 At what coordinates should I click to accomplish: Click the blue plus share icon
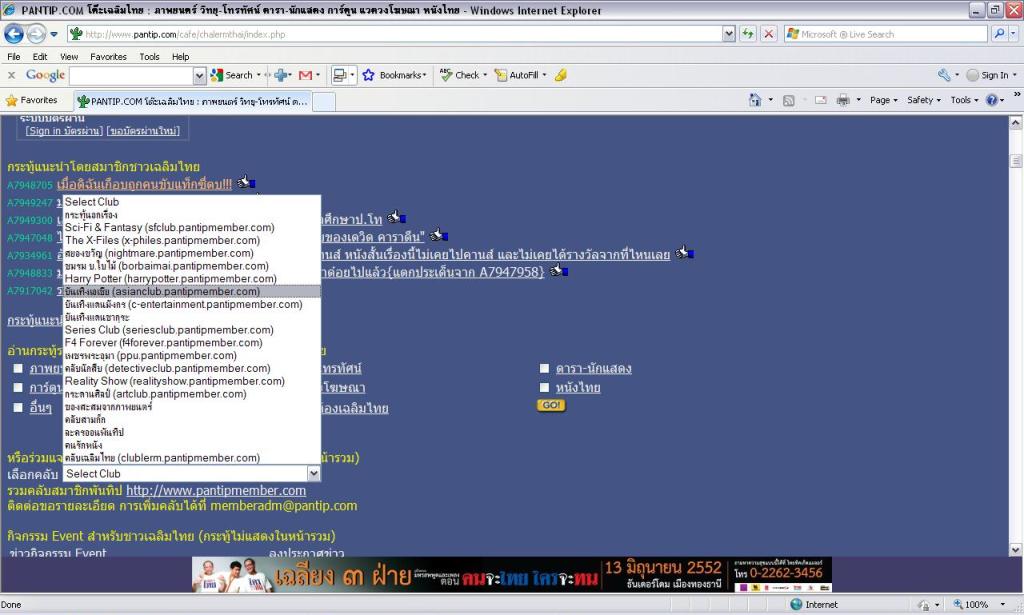click(x=282, y=75)
